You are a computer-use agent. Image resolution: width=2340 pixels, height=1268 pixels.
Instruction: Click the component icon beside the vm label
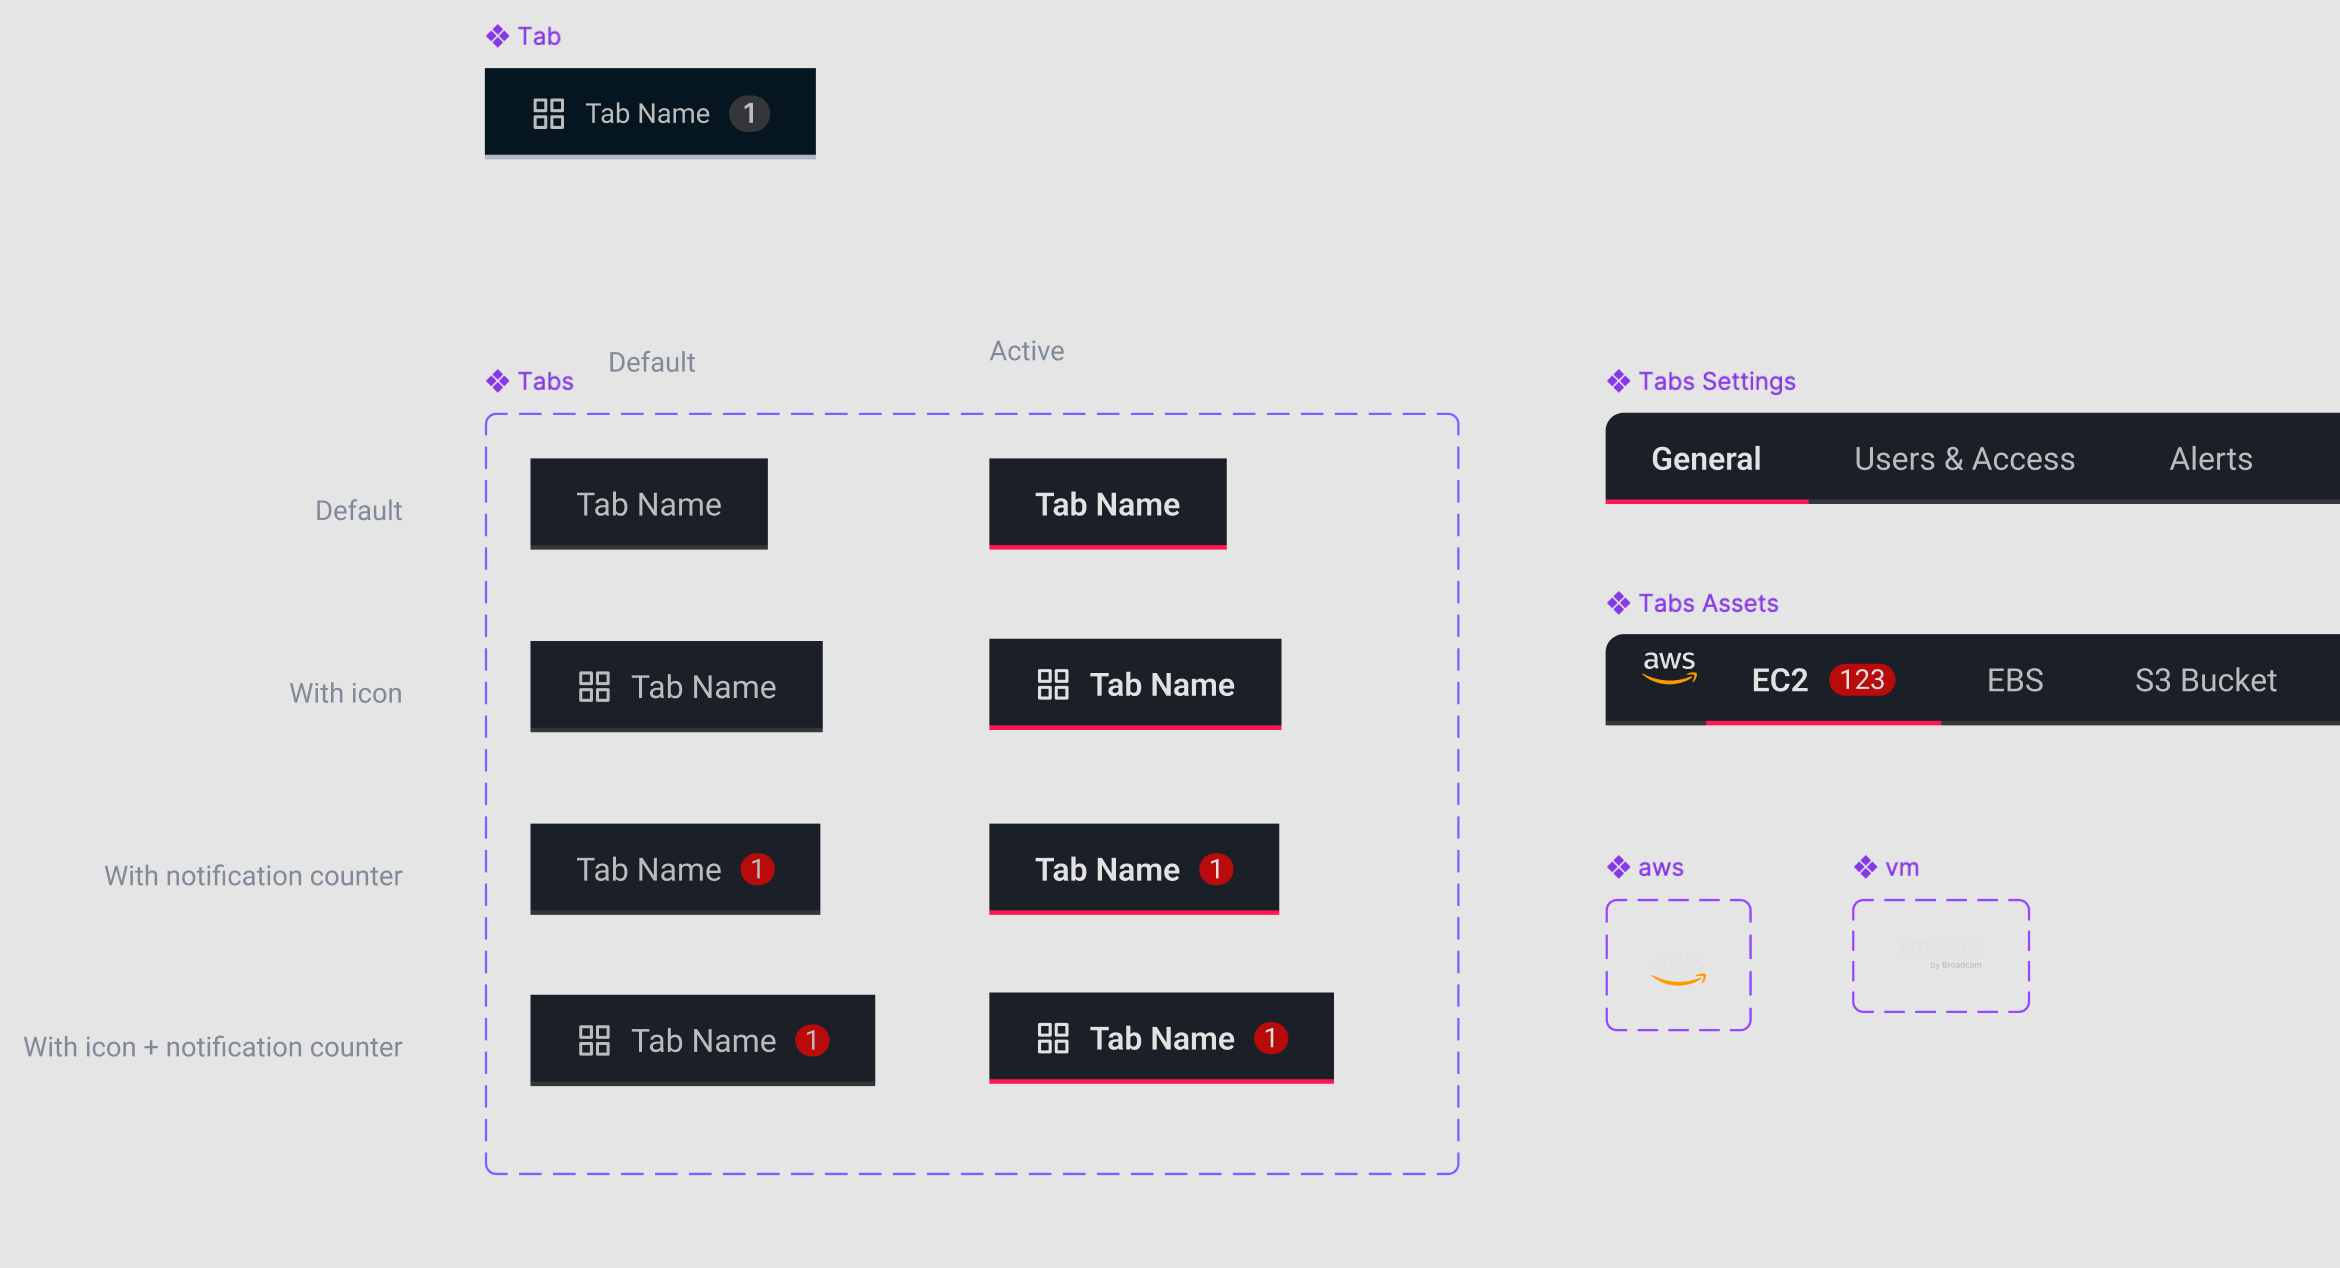pos(1865,867)
